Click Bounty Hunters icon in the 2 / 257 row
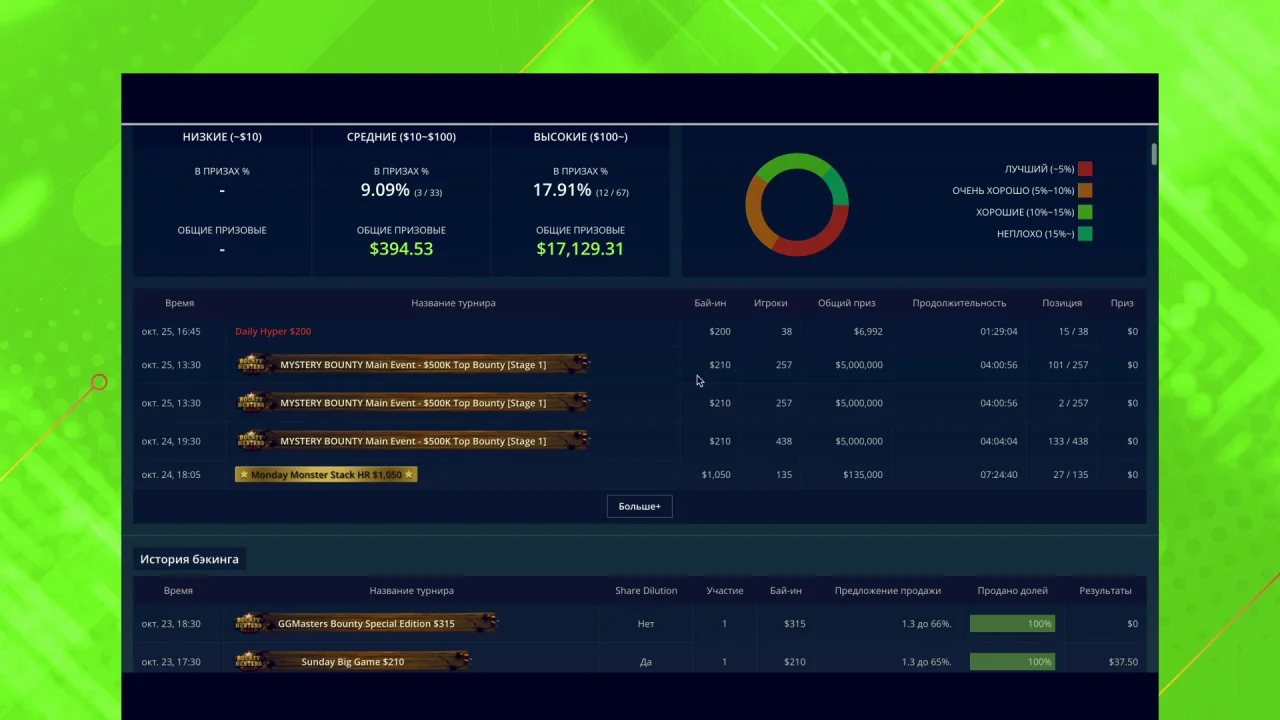The height and width of the screenshot is (720, 1280). 252,402
